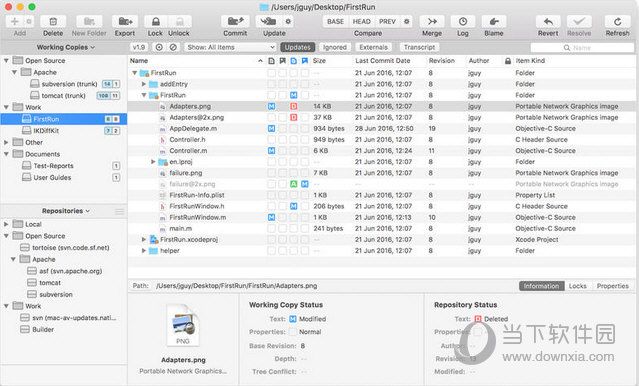Click the Name search field
This screenshot has height=386, width=639.
(x=582, y=48)
